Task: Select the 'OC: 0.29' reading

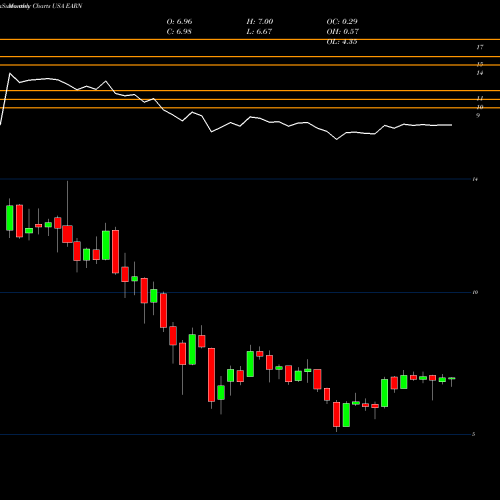Action: (342, 22)
